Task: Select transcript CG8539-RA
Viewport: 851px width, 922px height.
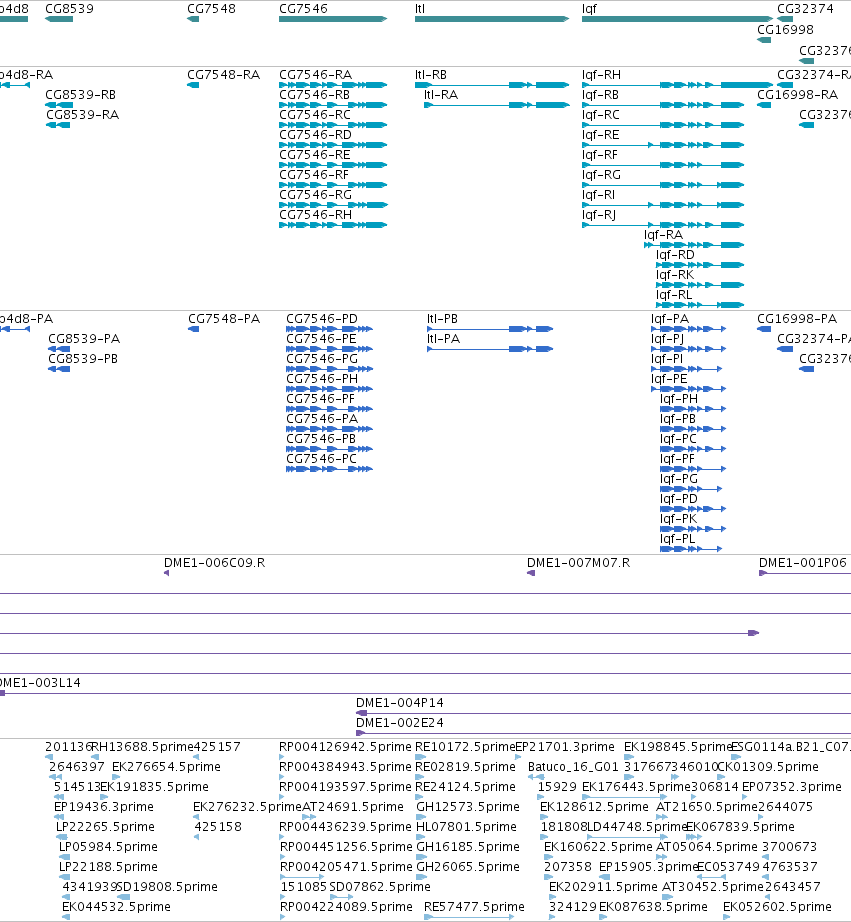Action: tap(58, 125)
